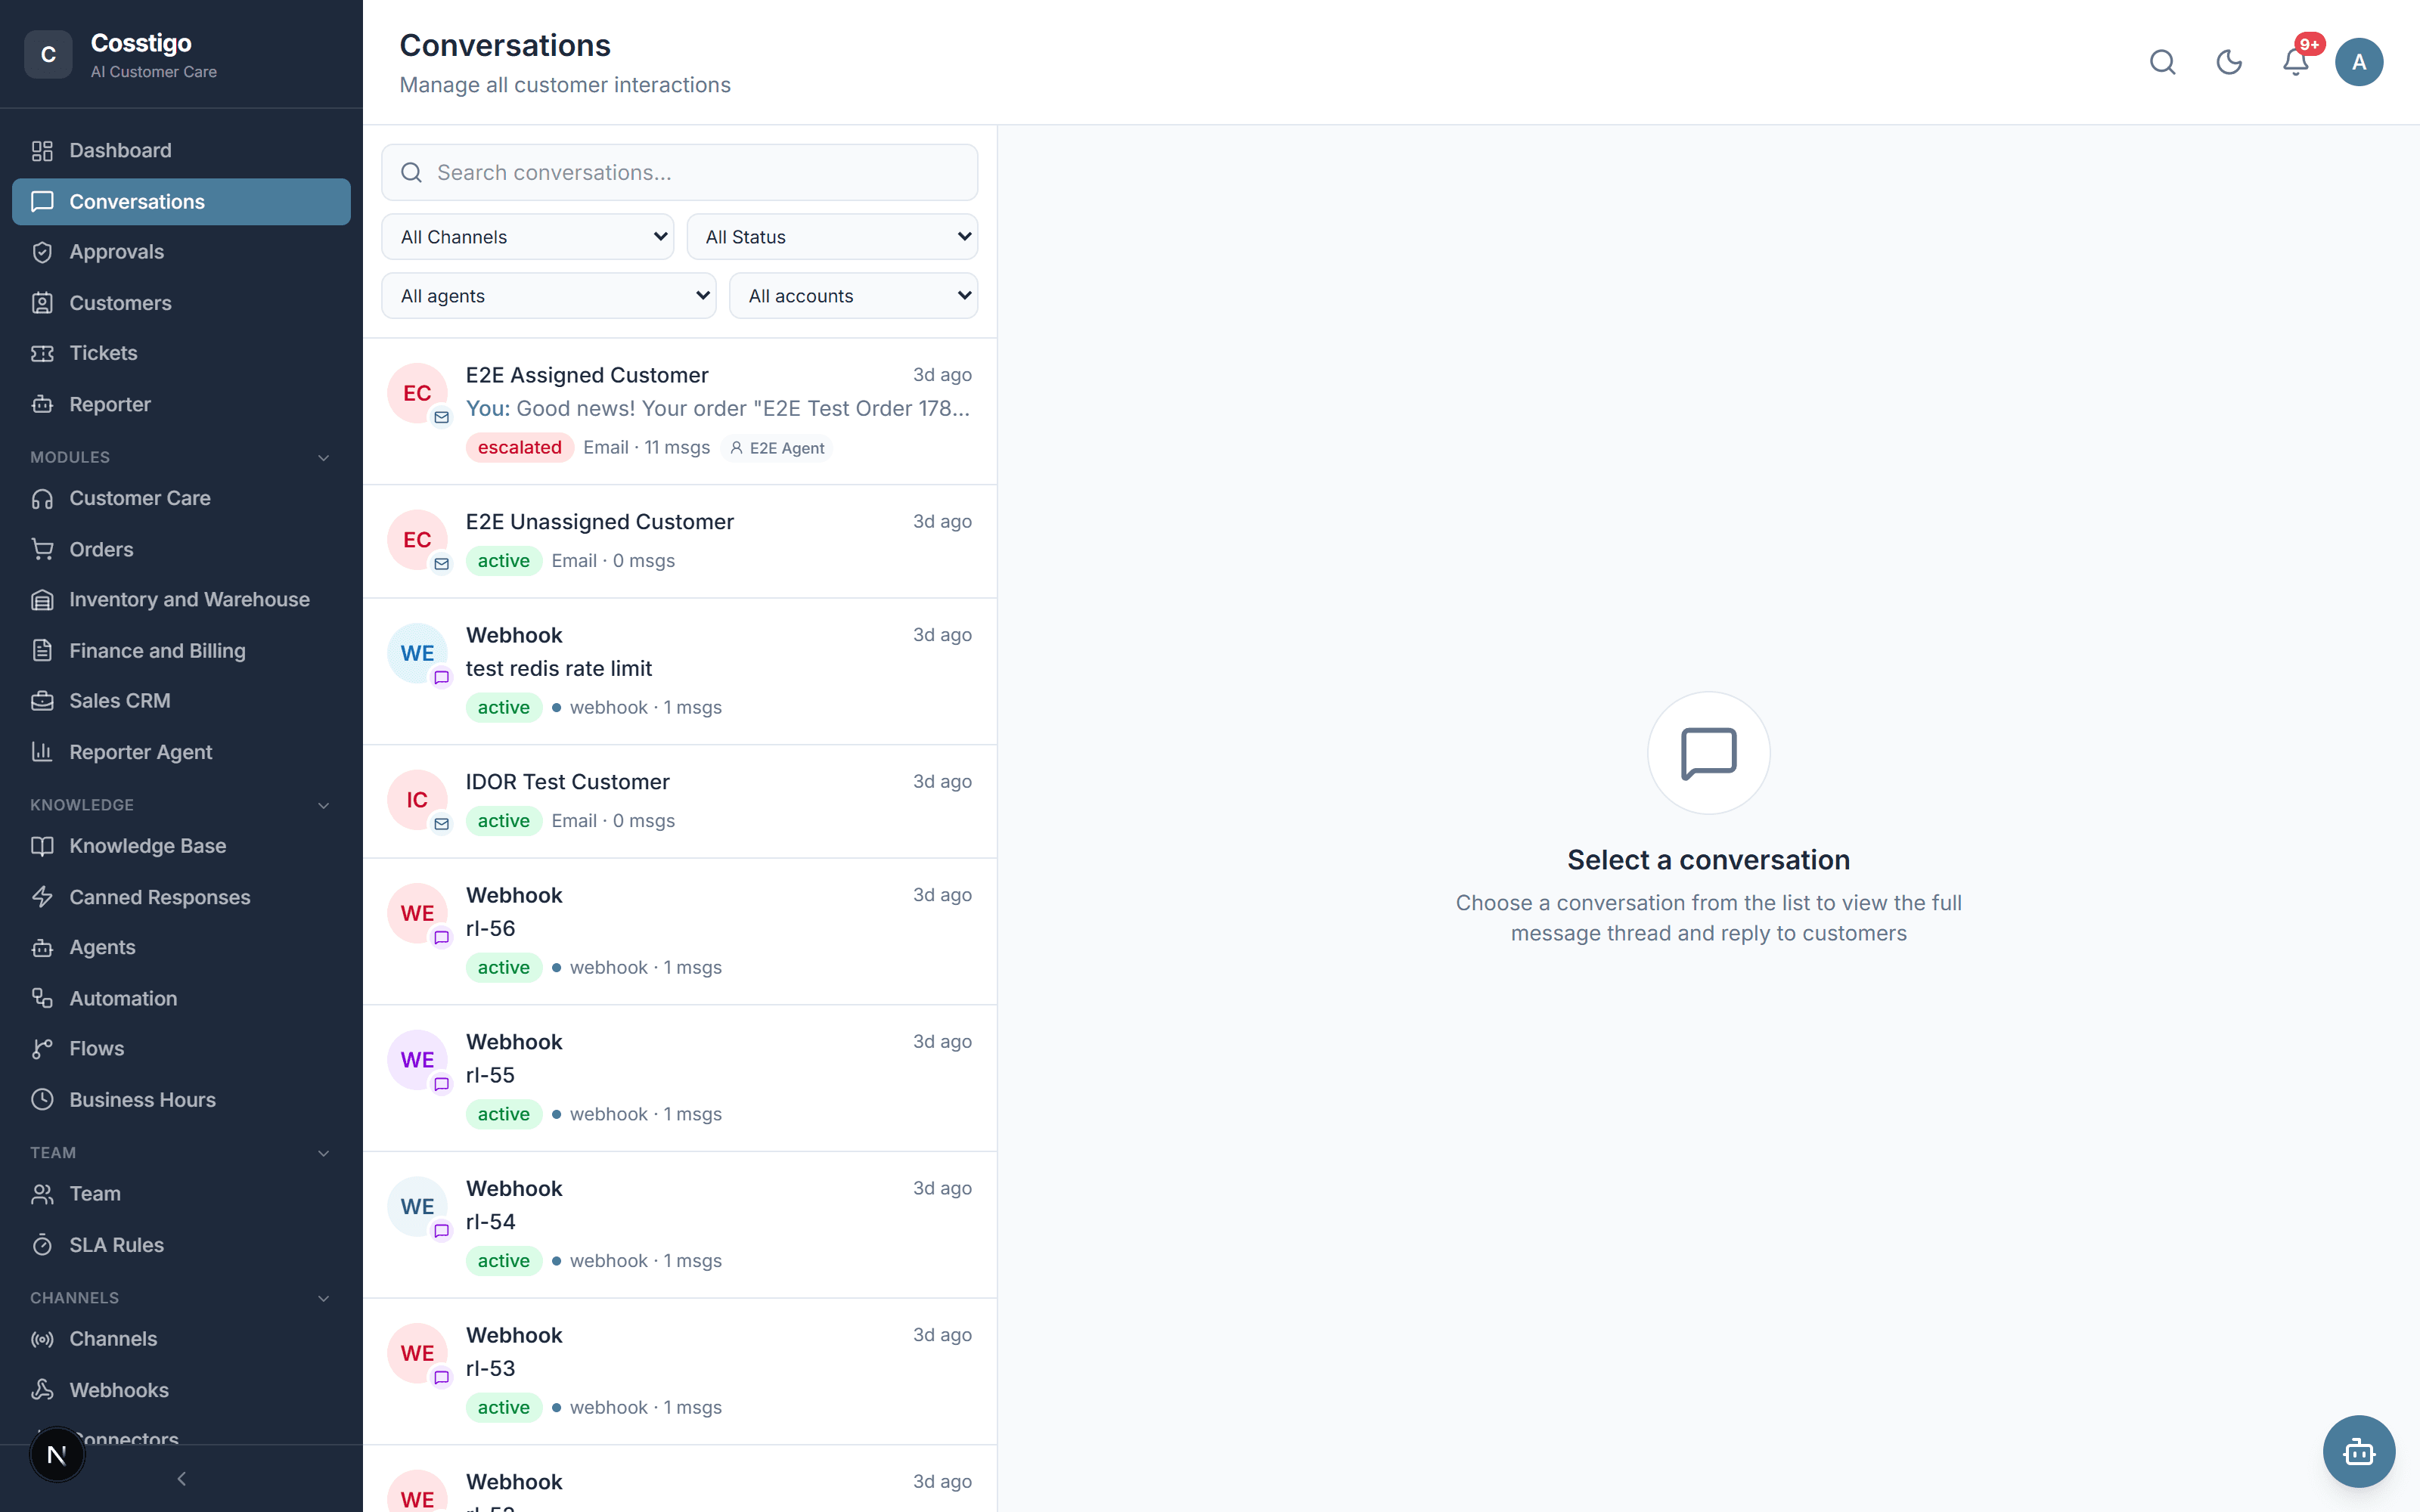Click the Automation workflow icon
Viewport: 2420px width, 1512px height.
(x=42, y=998)
